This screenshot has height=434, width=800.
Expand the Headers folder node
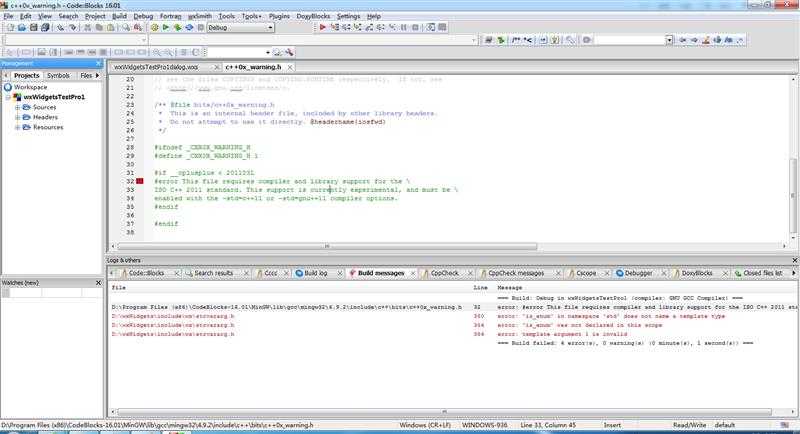pos(17,117)
